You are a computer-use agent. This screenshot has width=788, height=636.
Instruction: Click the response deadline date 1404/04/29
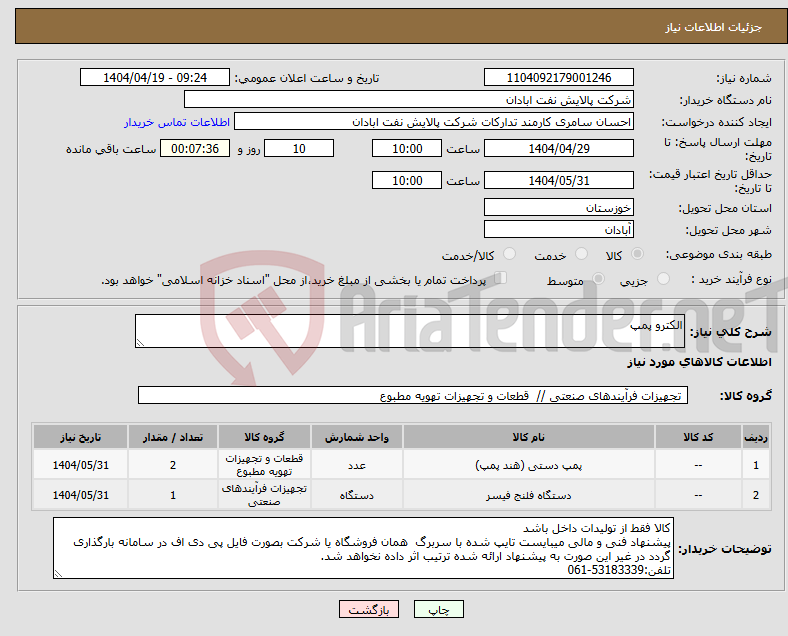(559, 148)
